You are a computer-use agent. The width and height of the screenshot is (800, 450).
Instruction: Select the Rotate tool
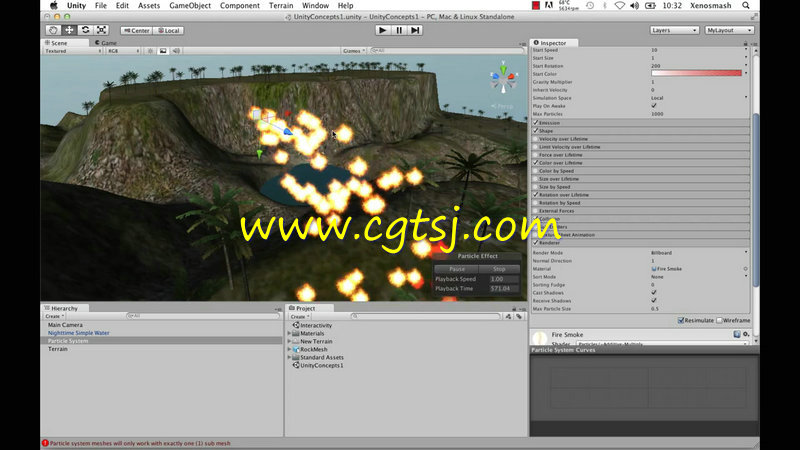85,30
